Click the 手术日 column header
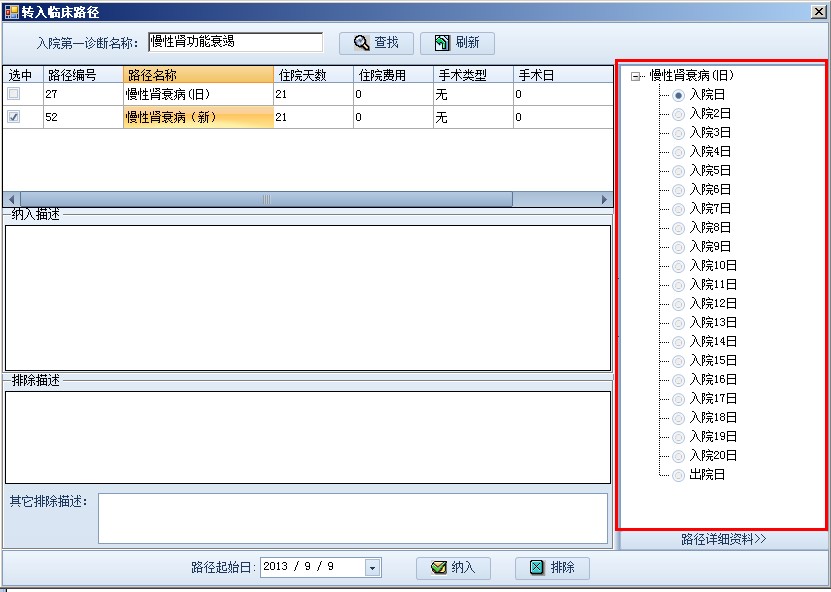Screen dimensions: 831x592 pyautogui.click(x=563, y=75)
